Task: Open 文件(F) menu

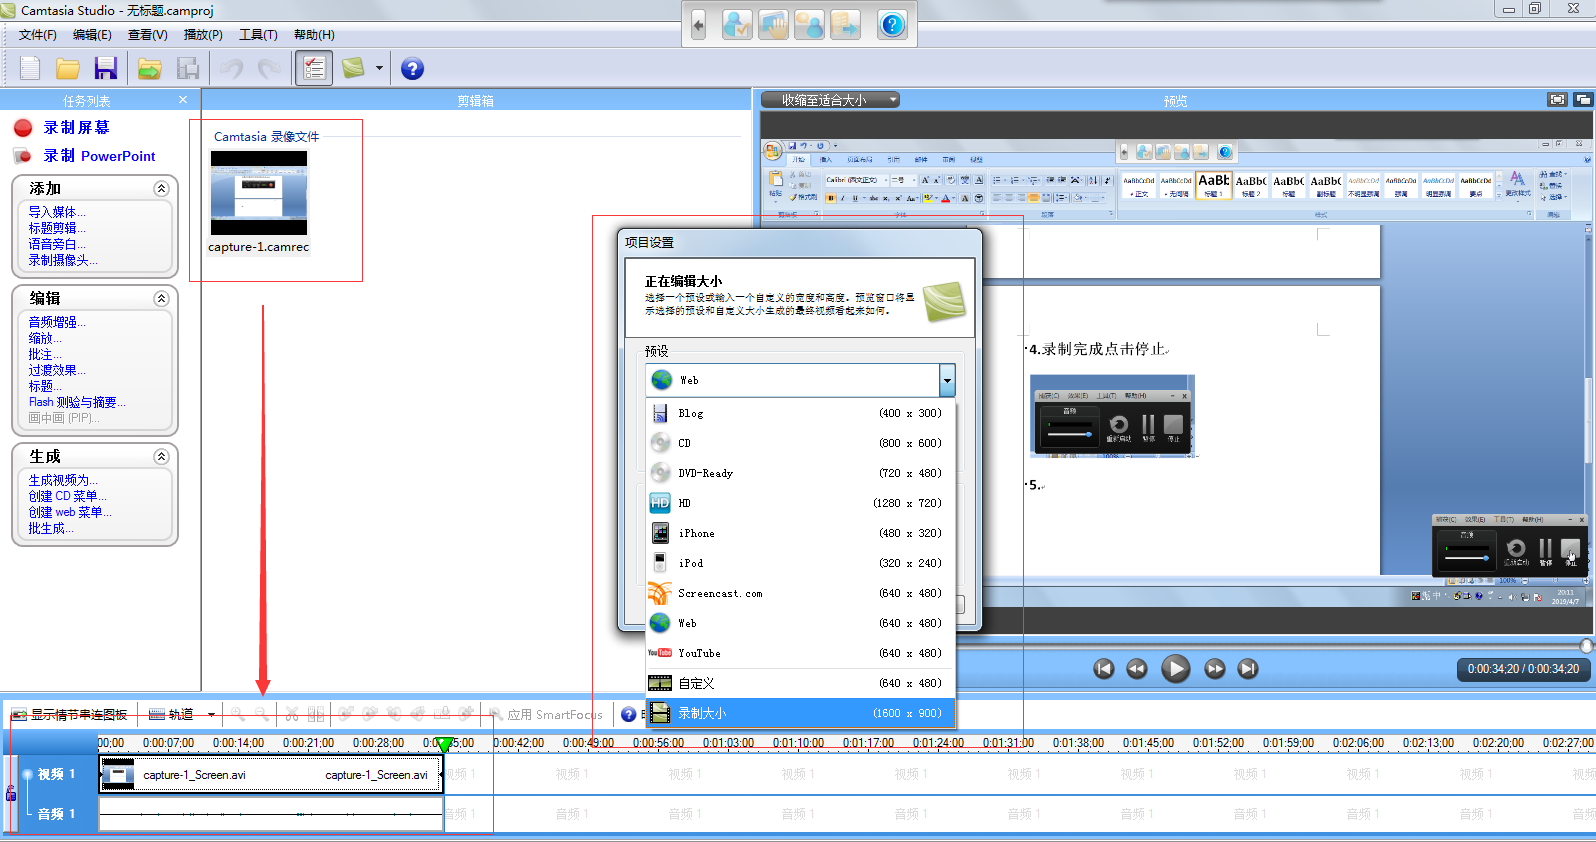Action: tap(38, 35)
